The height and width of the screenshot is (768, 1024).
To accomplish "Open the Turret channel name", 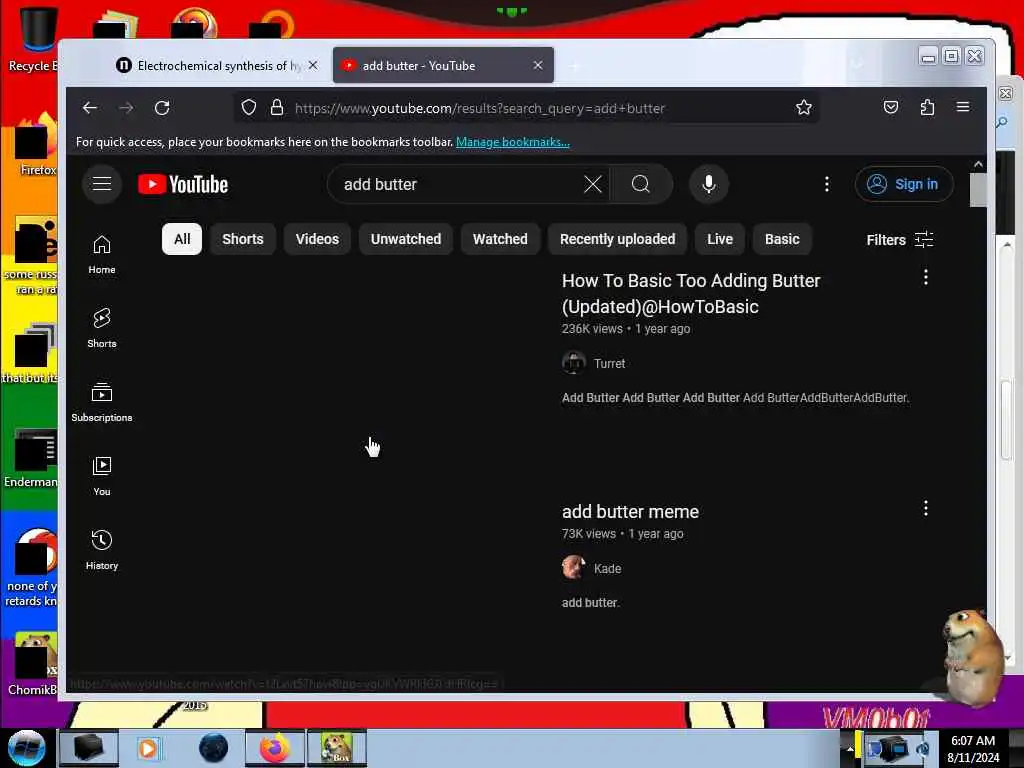I will click(609, 364).
